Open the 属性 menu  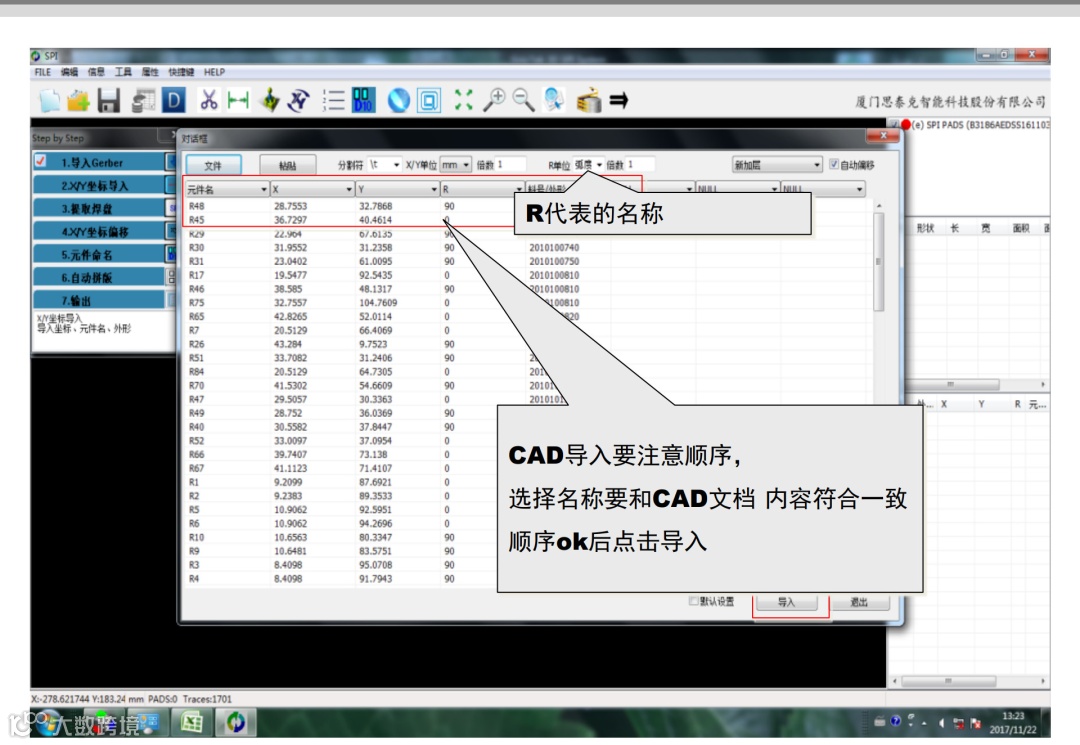pos(150,72)
